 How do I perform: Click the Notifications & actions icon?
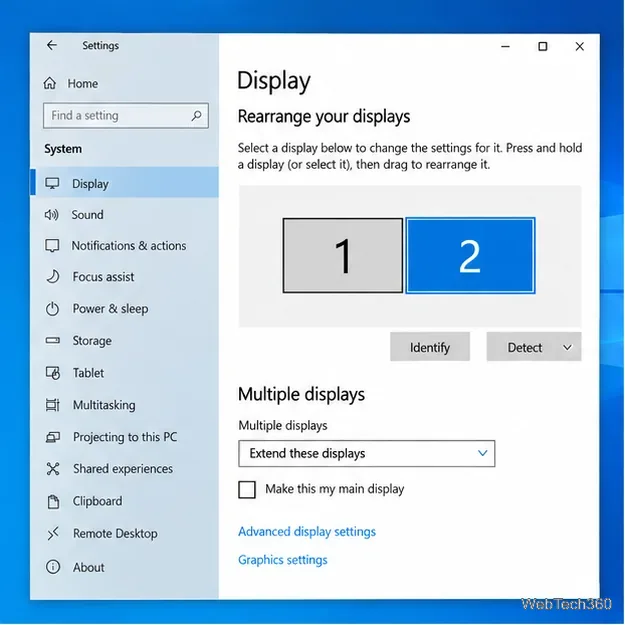[x=52, y=246]
